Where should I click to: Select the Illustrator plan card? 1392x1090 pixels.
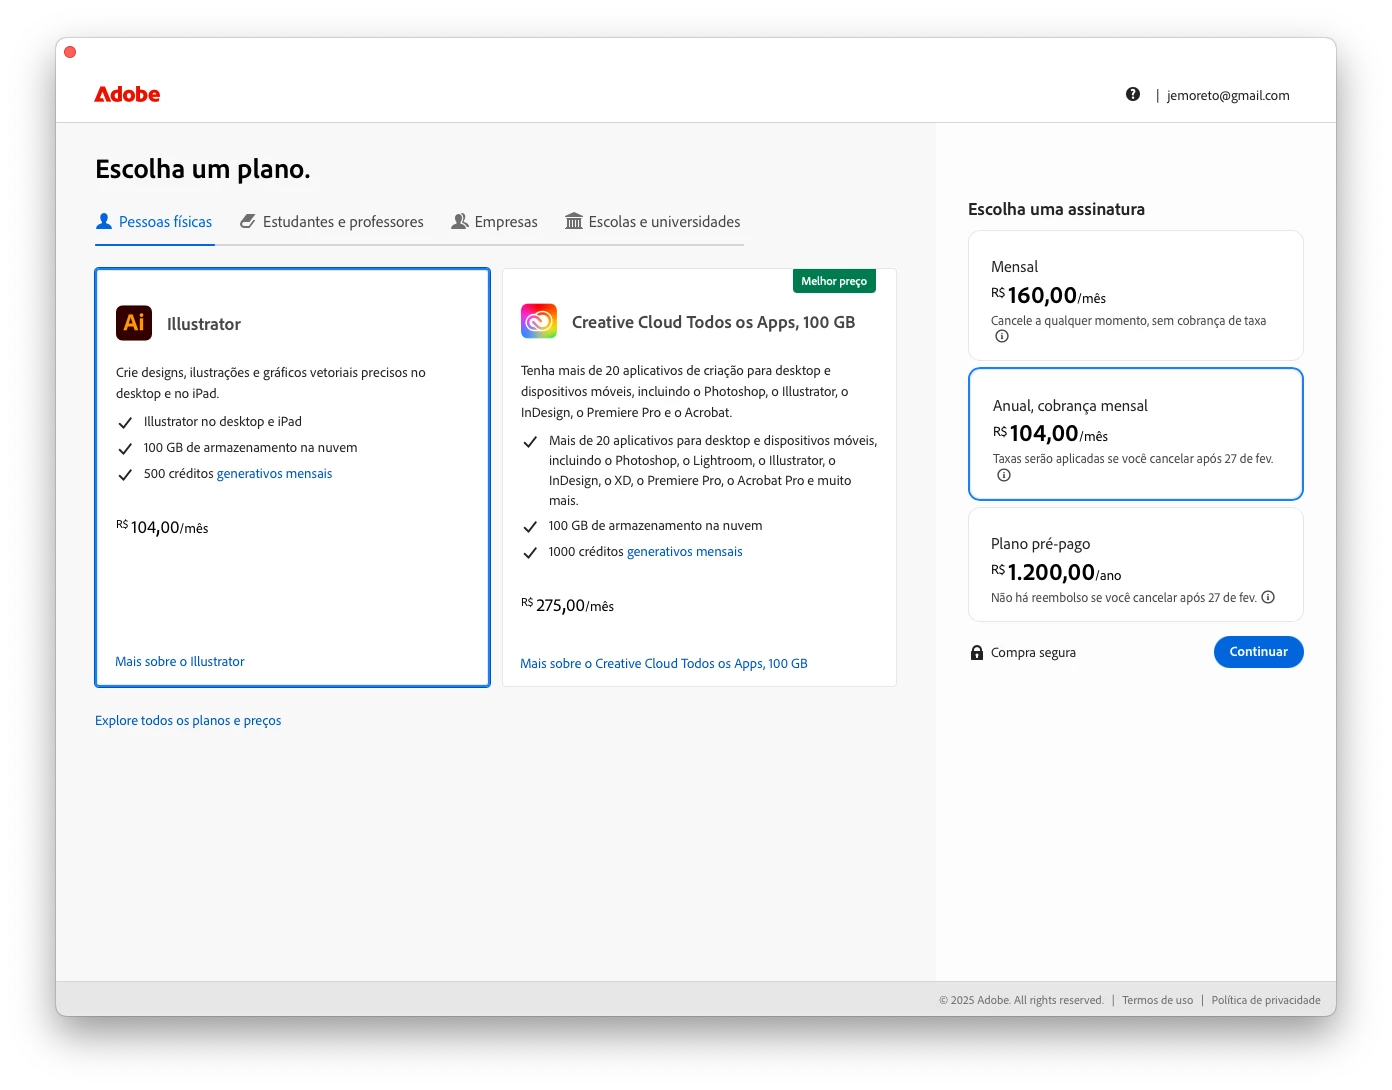[293, 477]
